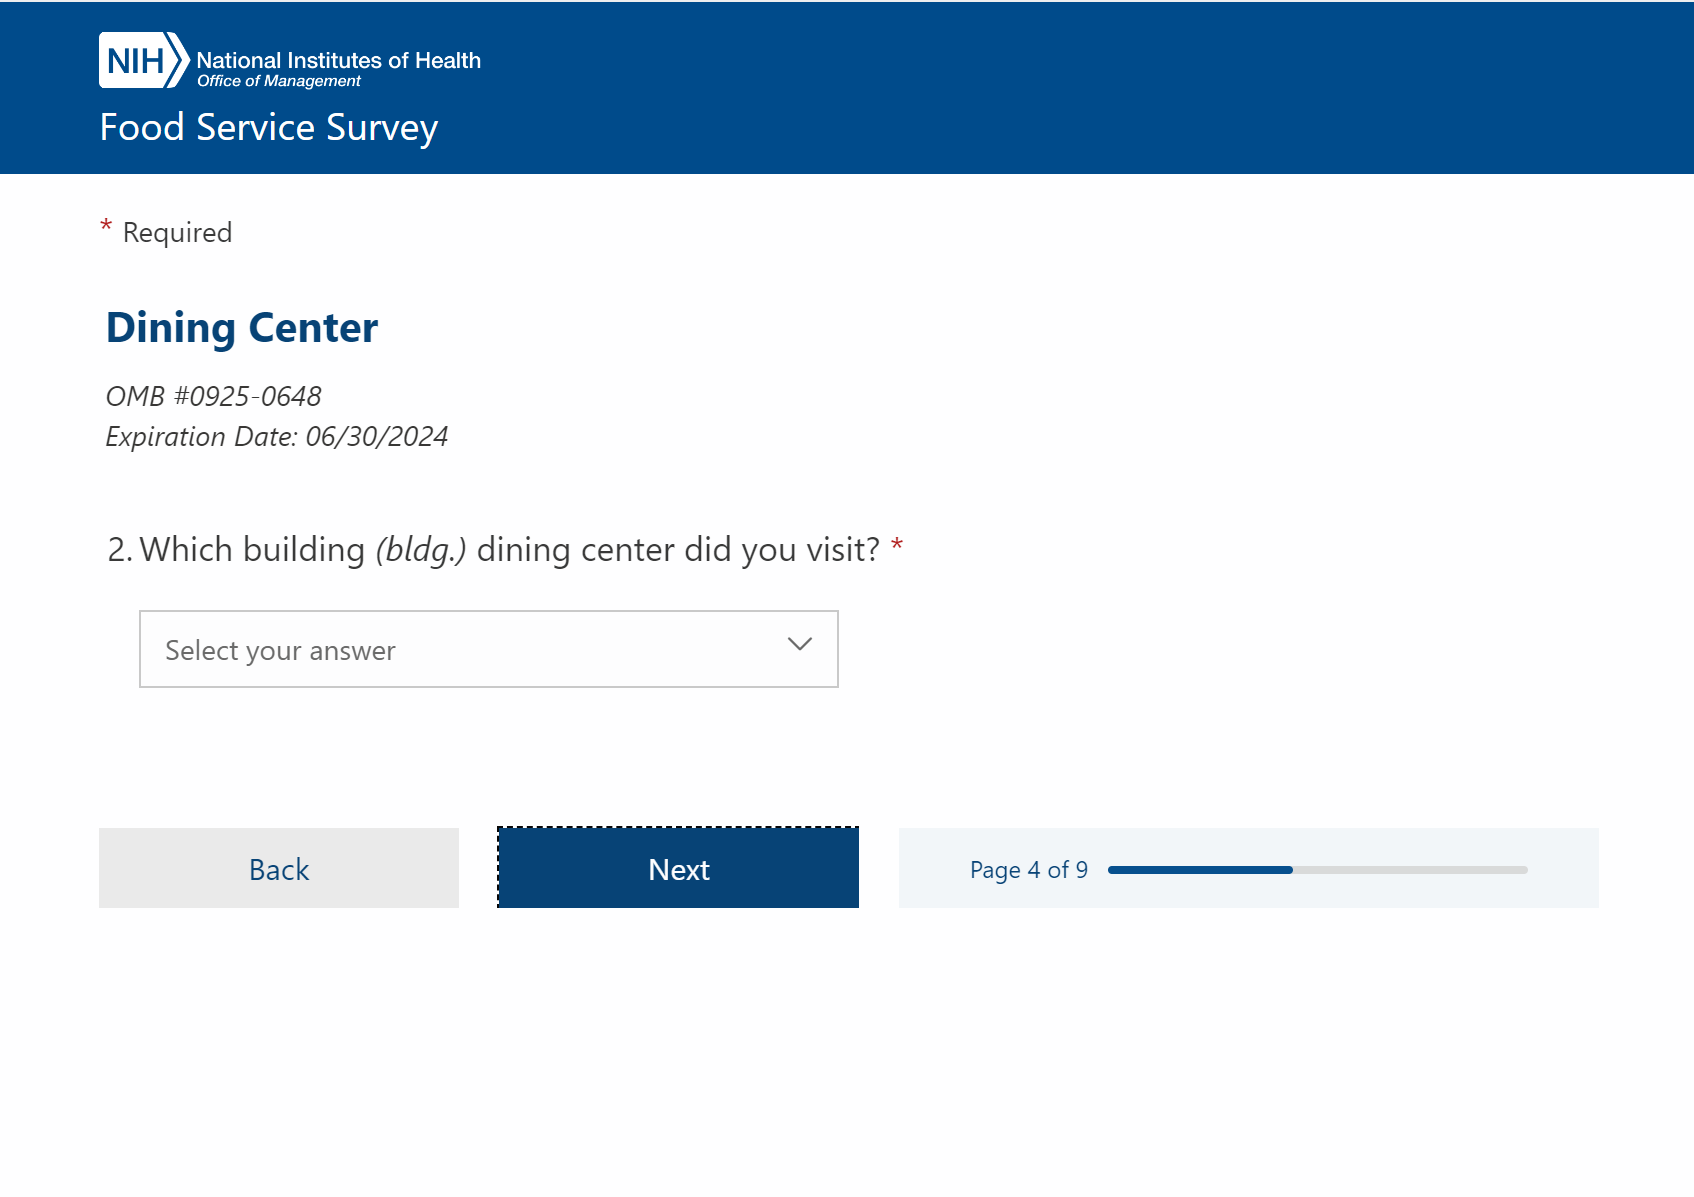Click the National Institutes of Health title

point(338,60)
